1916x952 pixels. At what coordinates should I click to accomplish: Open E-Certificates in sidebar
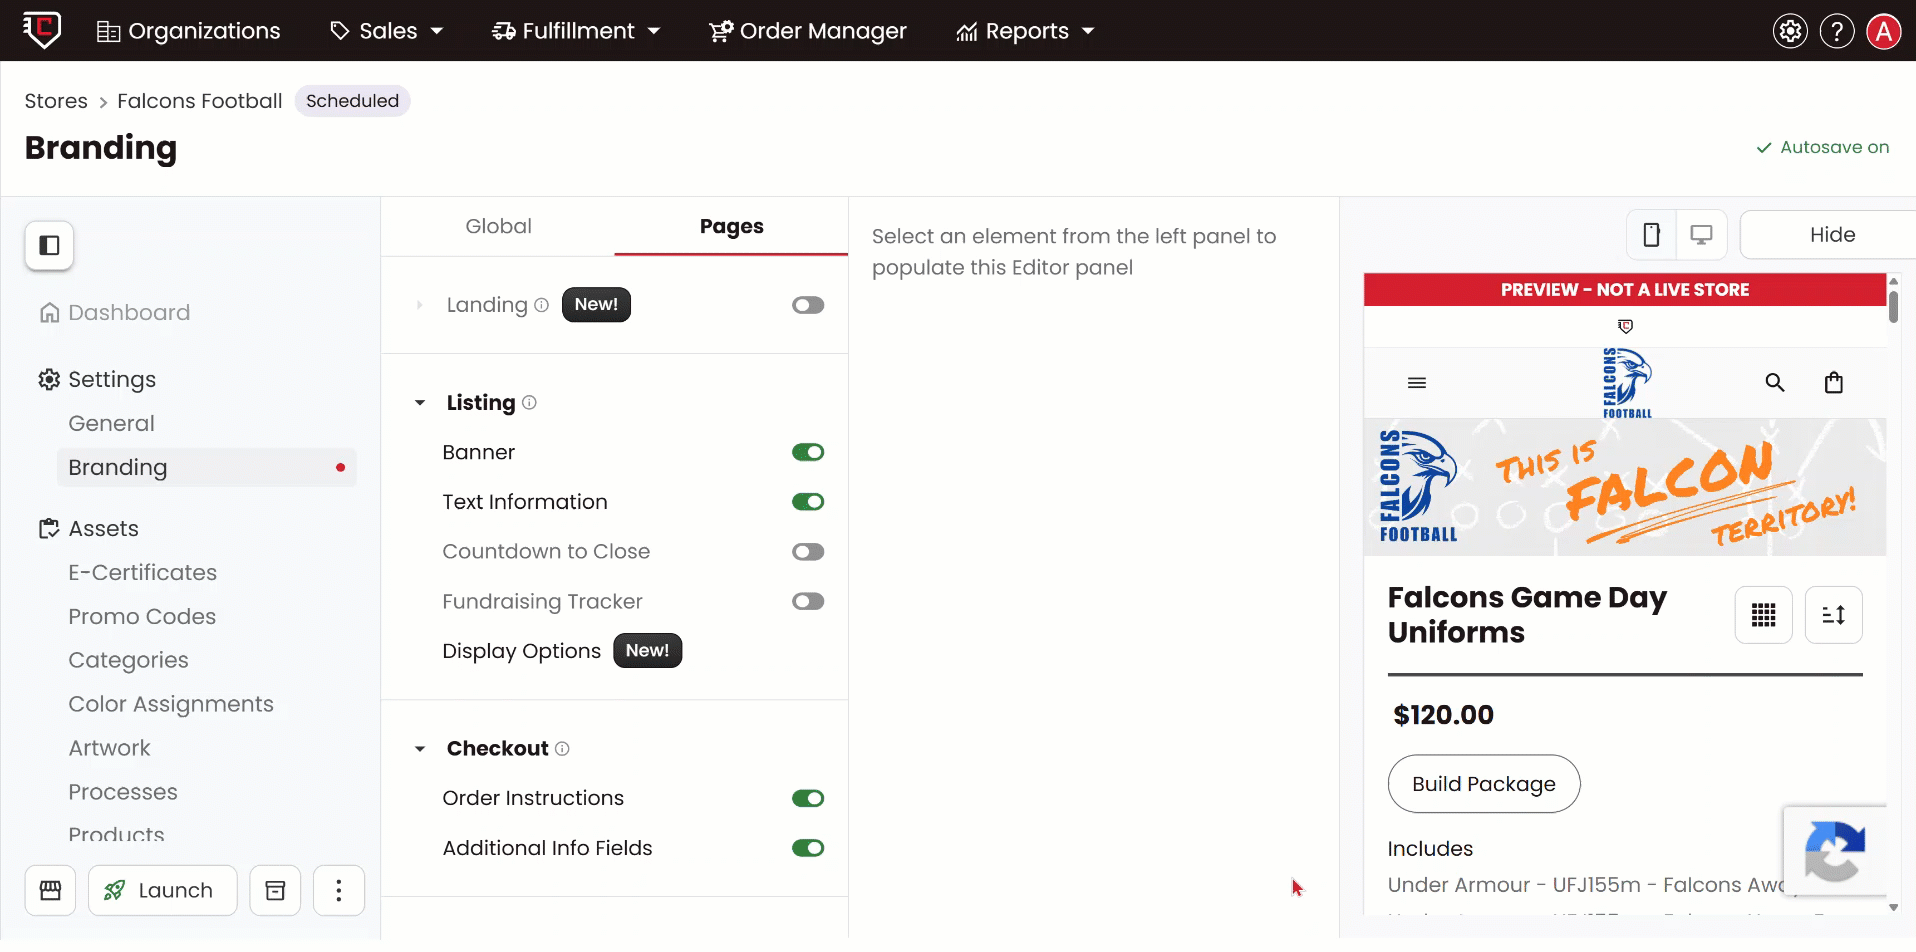142,572
